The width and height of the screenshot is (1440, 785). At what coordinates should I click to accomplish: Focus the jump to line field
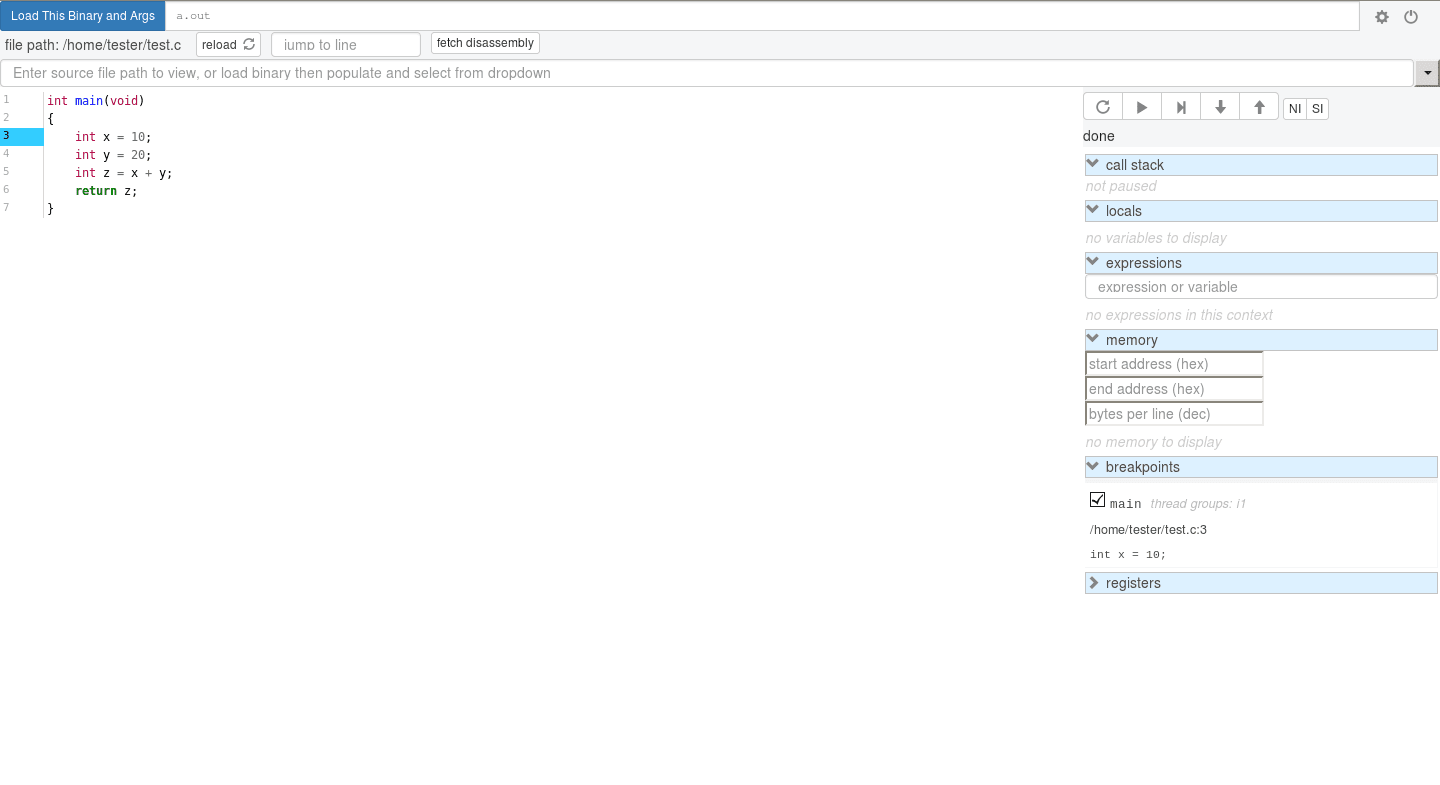coord(346,45)
